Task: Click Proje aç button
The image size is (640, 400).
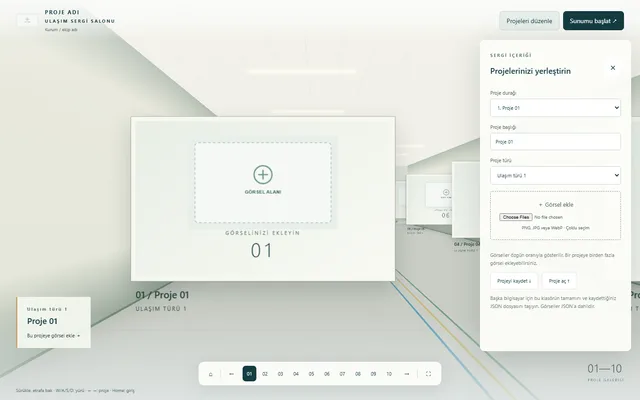Action: [x=559, y=281]
